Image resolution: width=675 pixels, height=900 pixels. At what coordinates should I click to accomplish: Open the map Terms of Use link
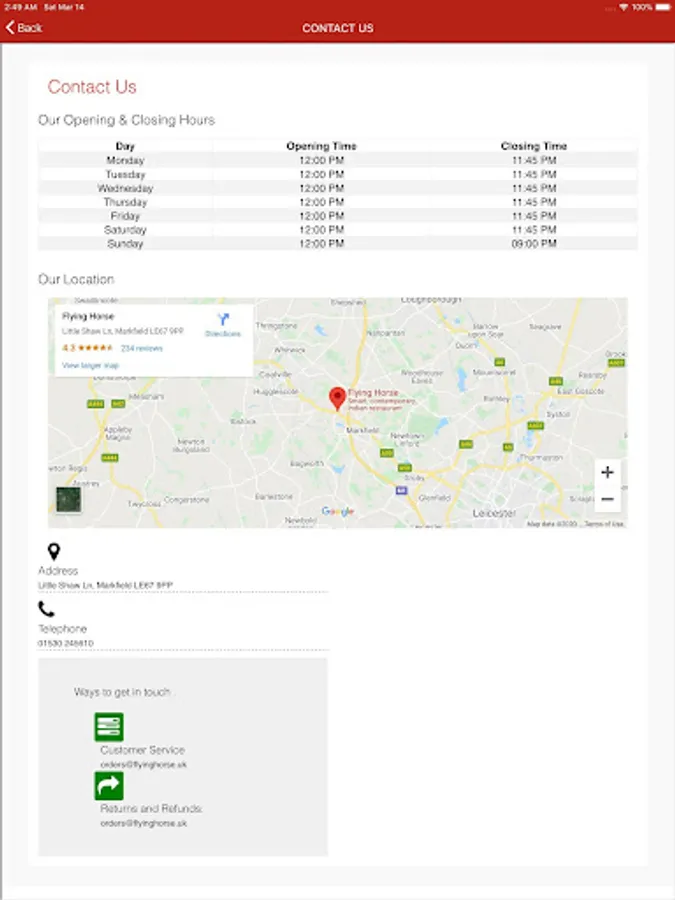604,524
